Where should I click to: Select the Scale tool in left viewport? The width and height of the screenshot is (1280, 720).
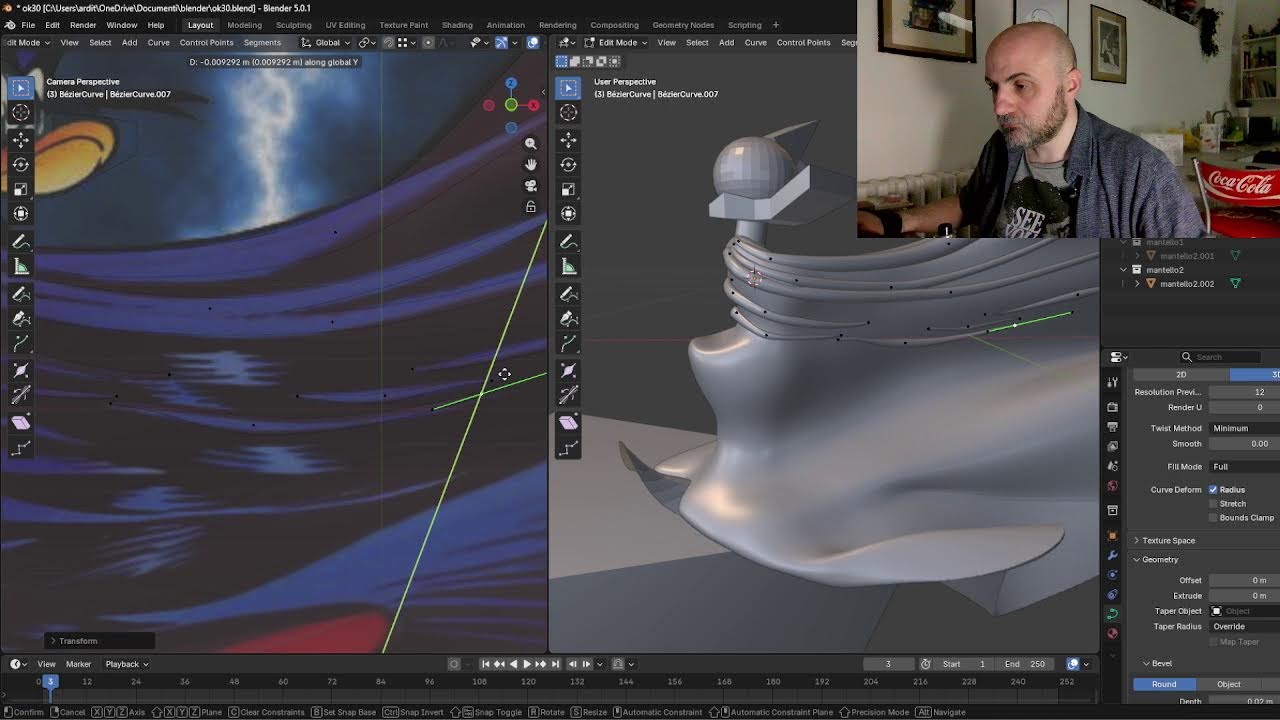21,189
